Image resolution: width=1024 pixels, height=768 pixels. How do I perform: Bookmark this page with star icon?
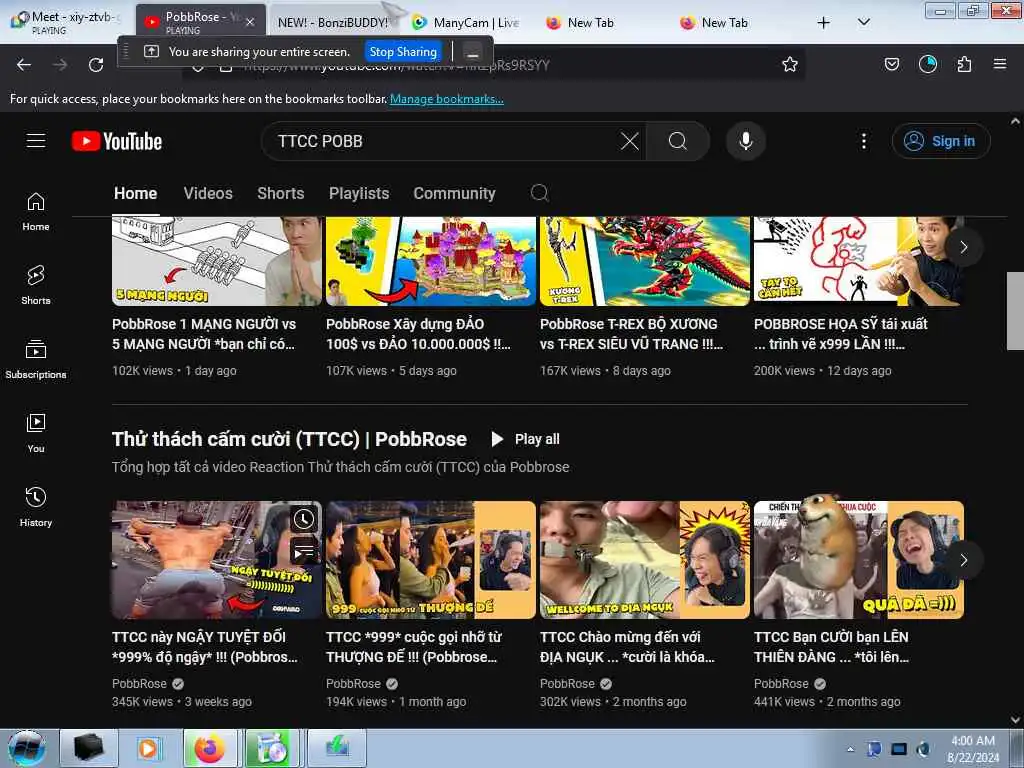[790, 64]
